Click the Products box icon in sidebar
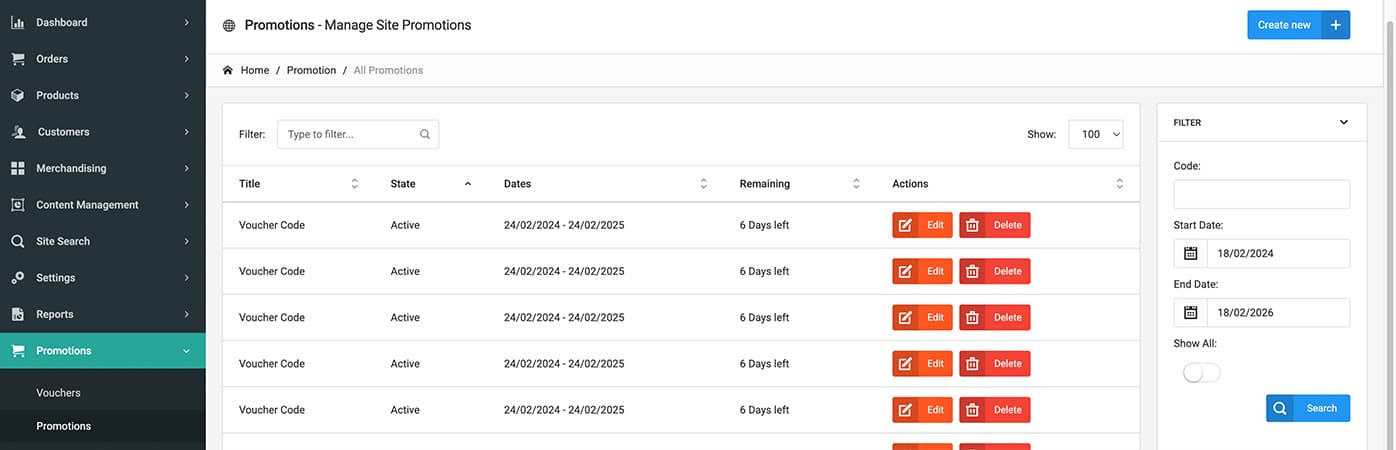Screen dimensions: 1396x450 pyautogui.click(x=17, y=95)
